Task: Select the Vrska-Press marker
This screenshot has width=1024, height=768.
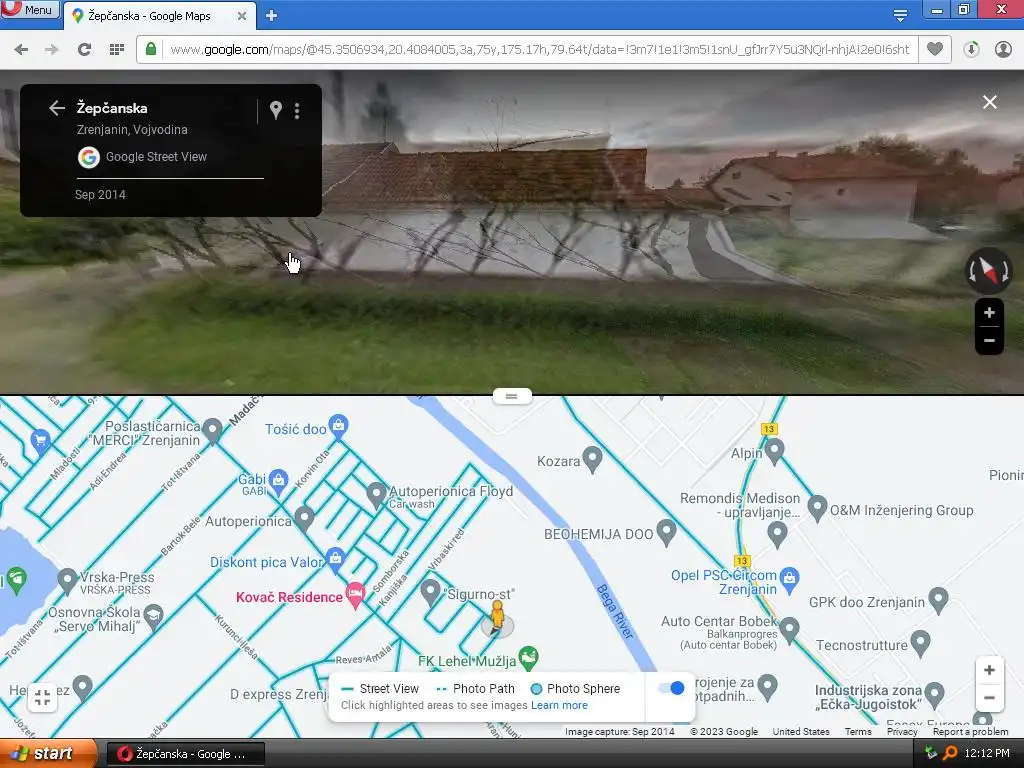Action: click(67, 581)
